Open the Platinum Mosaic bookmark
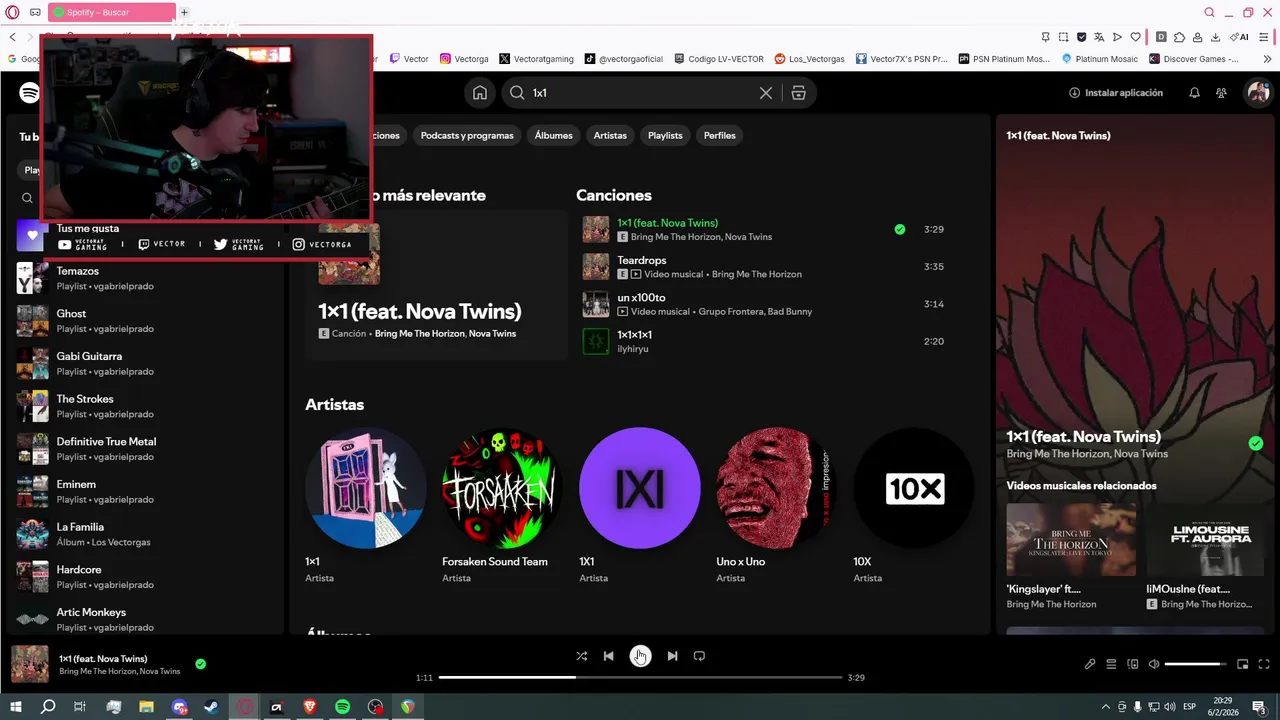1280x720 pixels. (x=1099, y=59)
